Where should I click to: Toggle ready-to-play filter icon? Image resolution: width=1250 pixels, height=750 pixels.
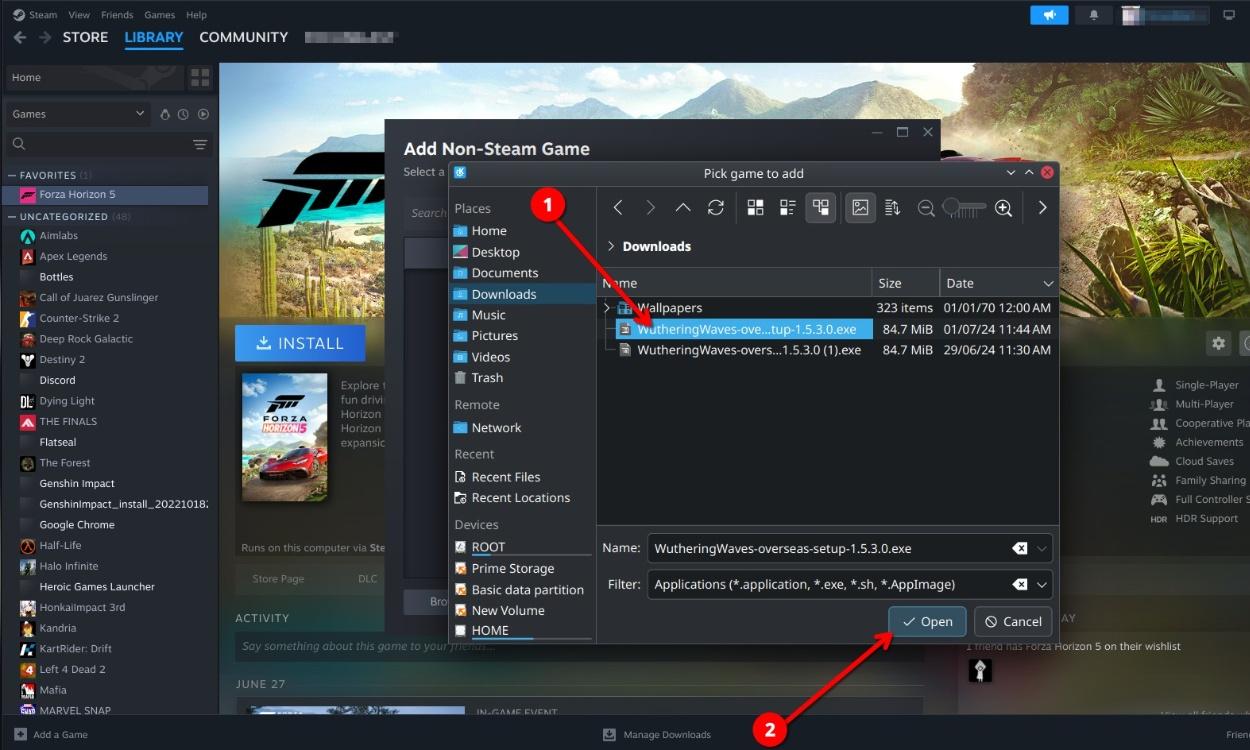203,114
